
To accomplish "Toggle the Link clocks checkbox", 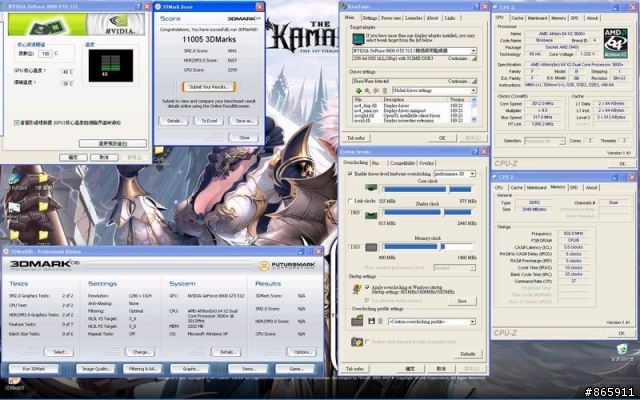I will click(x=350, y=201).
